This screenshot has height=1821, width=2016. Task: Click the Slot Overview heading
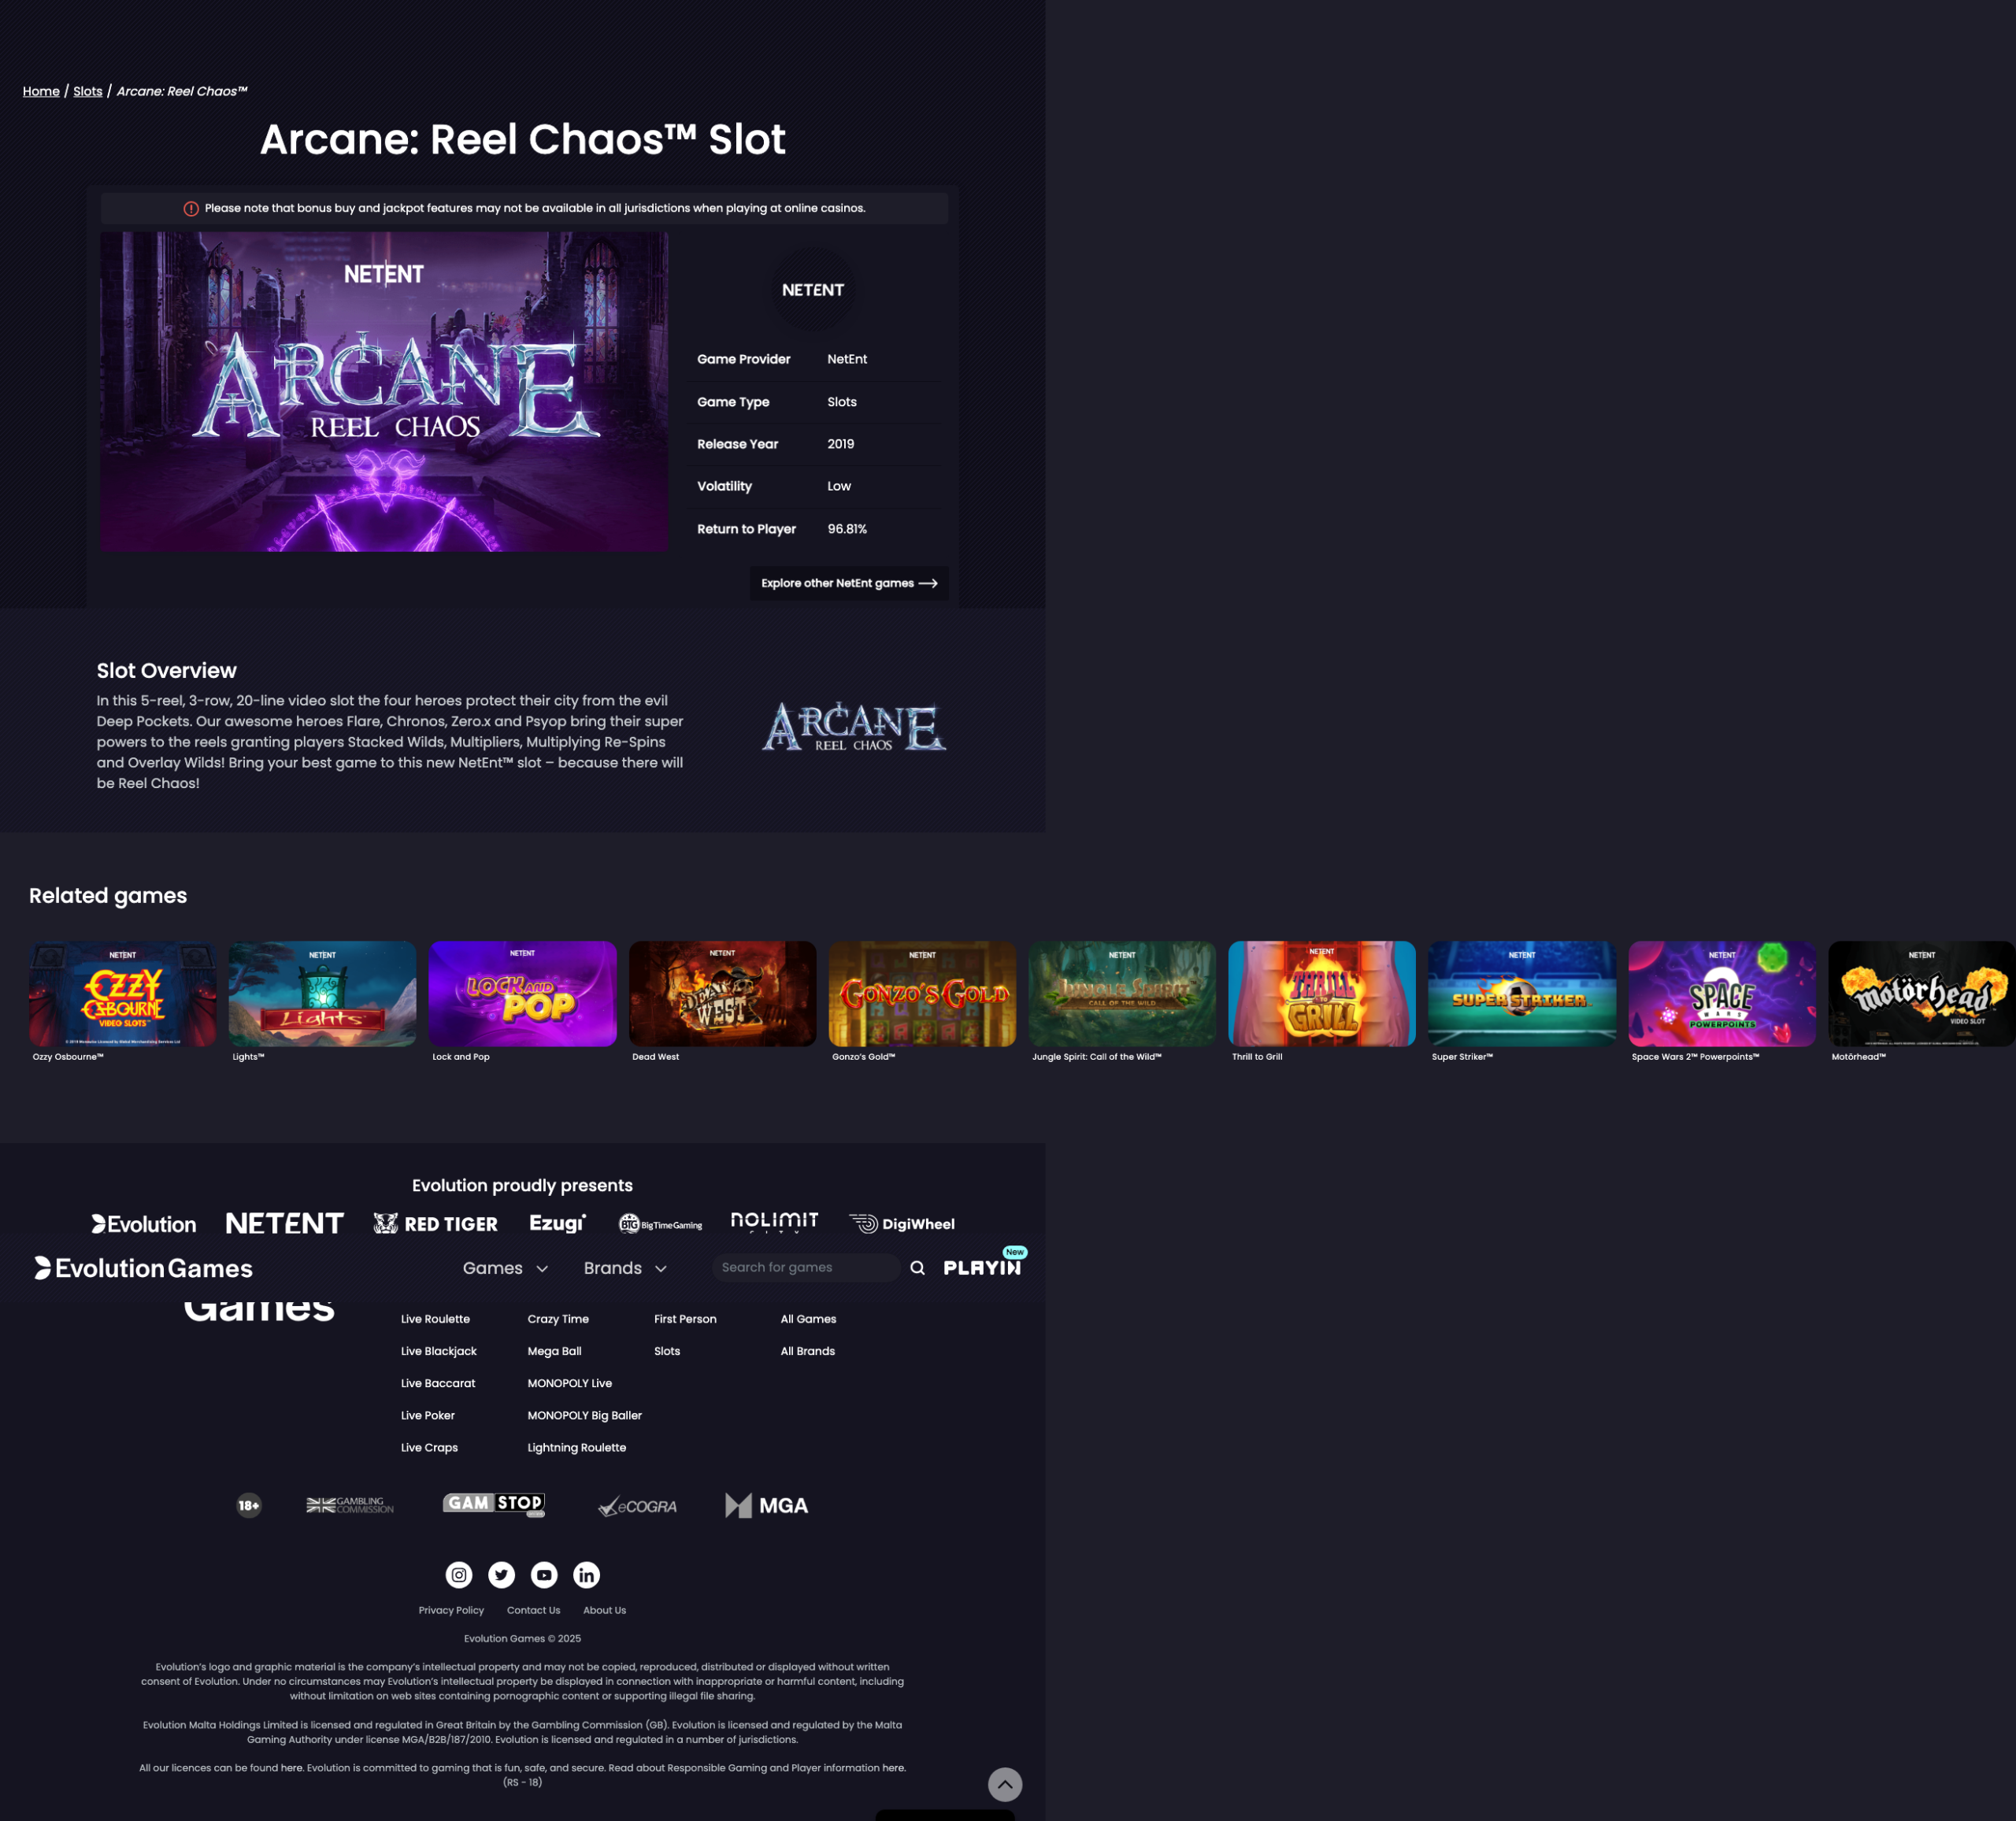pos(167,670)
